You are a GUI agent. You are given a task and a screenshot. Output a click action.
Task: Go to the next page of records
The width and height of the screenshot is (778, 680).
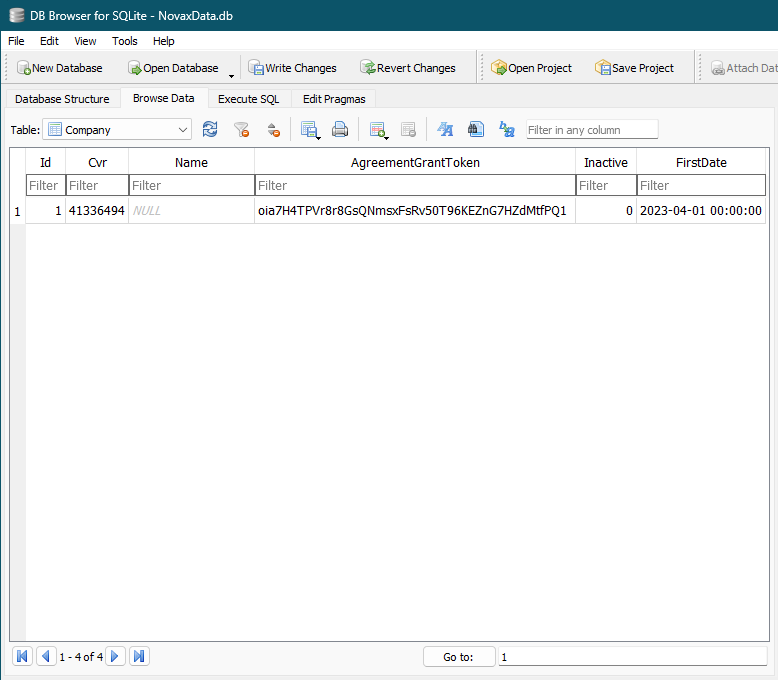tap(115, 656)
